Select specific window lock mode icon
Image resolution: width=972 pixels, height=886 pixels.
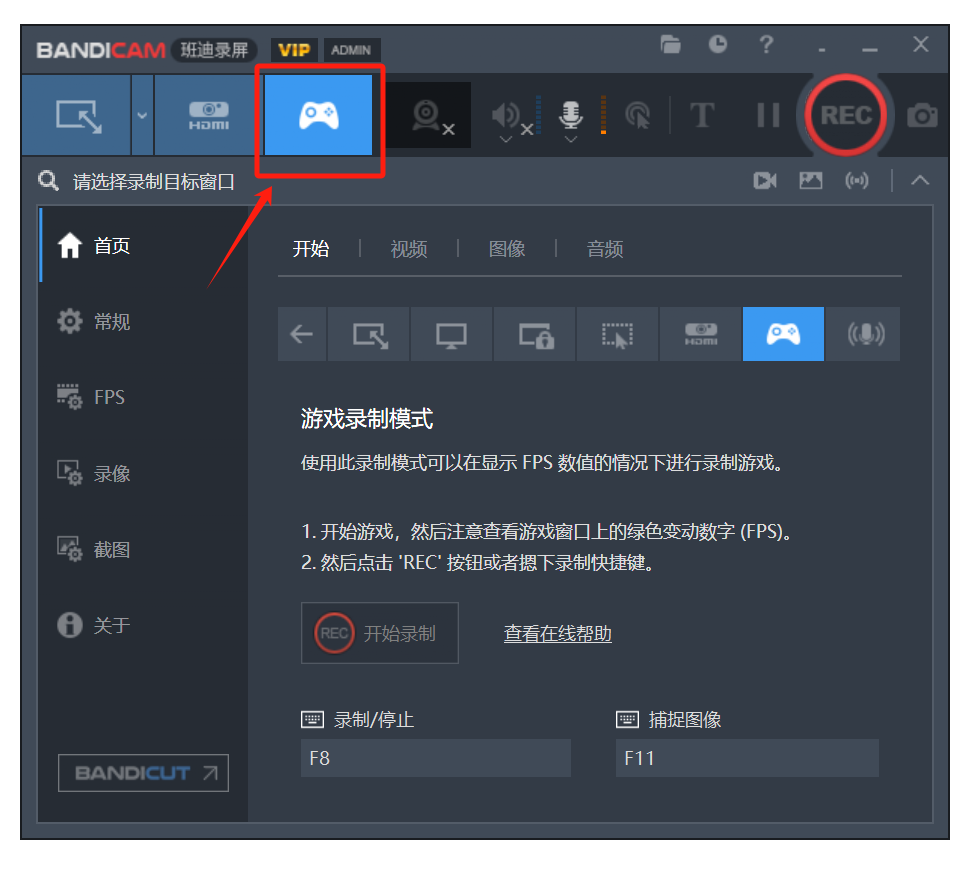[534, 334]
